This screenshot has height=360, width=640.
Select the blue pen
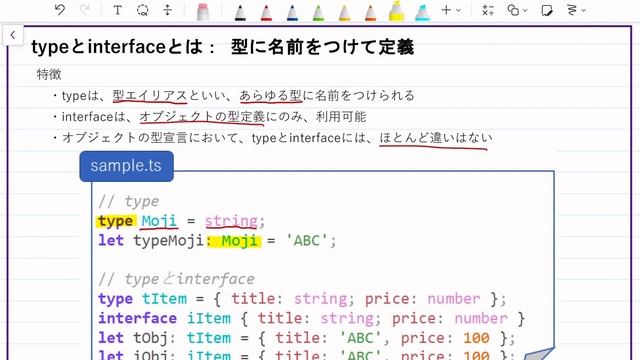coord(292,12)
